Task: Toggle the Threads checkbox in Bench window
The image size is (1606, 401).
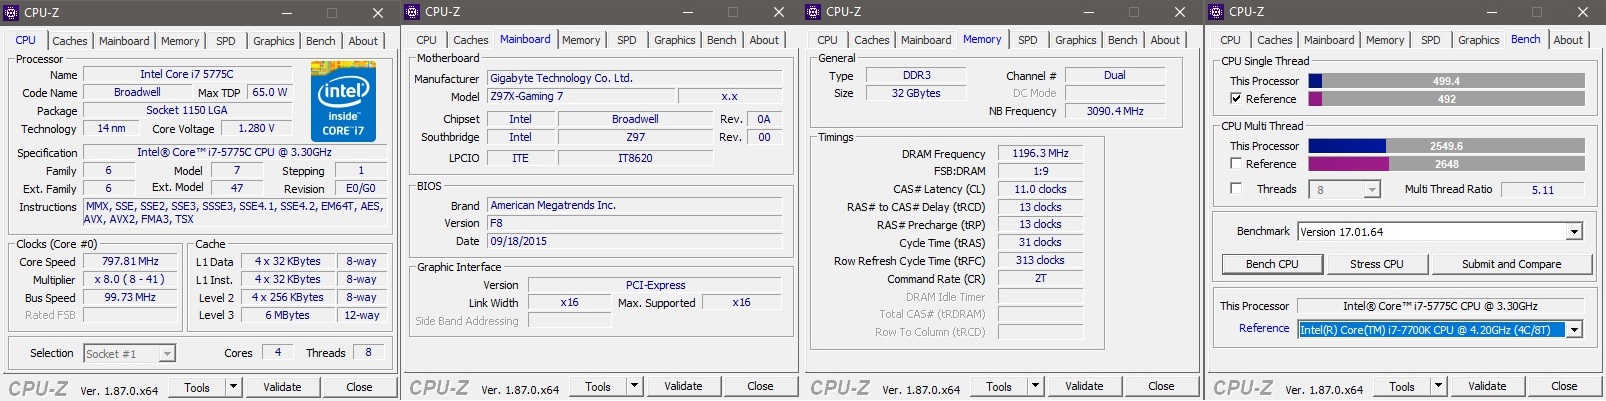Action: [1236, 188]
